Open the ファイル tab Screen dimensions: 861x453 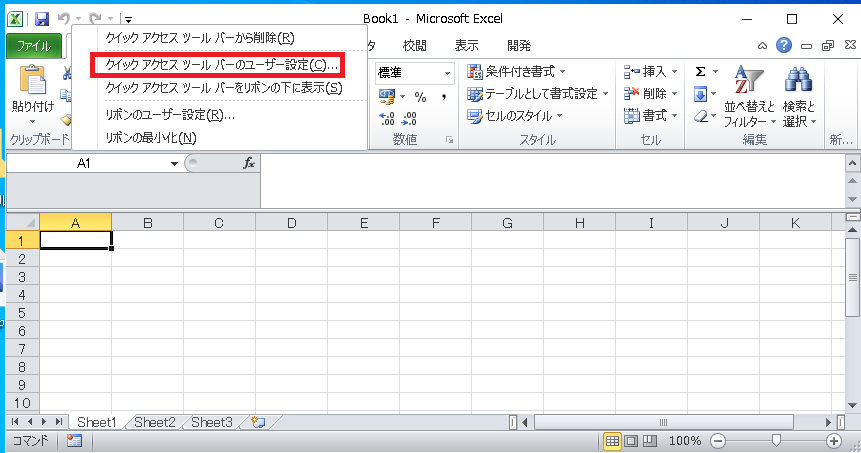coord(33,46)
